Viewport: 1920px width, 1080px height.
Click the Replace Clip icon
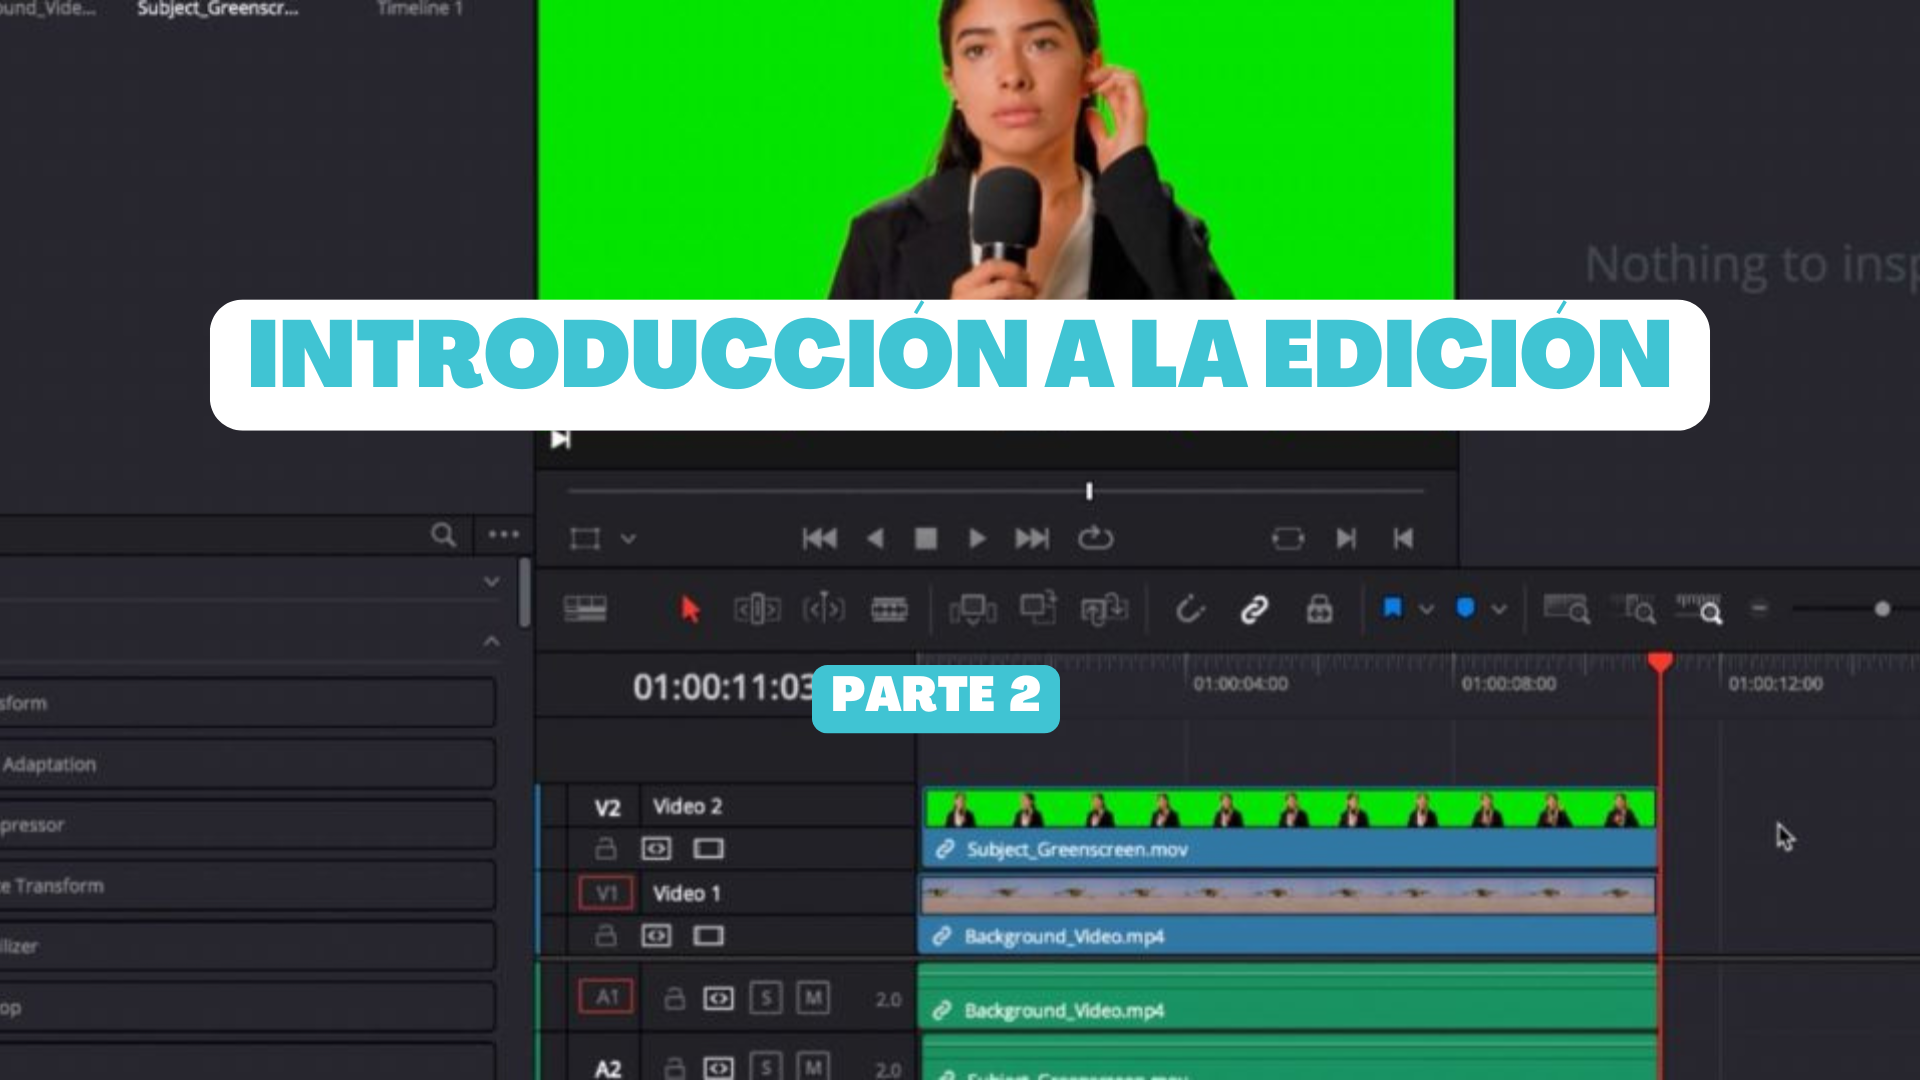(x=1104, y=608)
